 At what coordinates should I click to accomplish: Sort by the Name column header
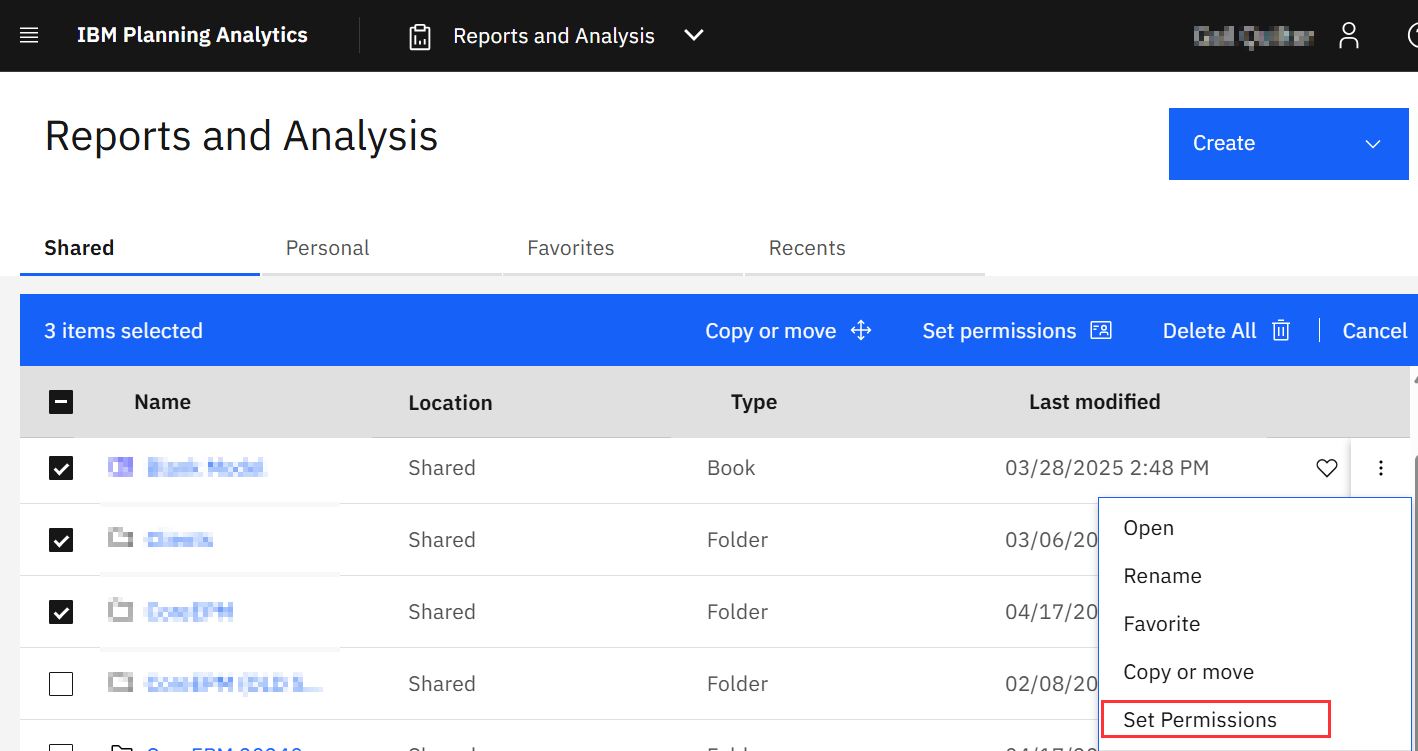[x=162, y=402]
